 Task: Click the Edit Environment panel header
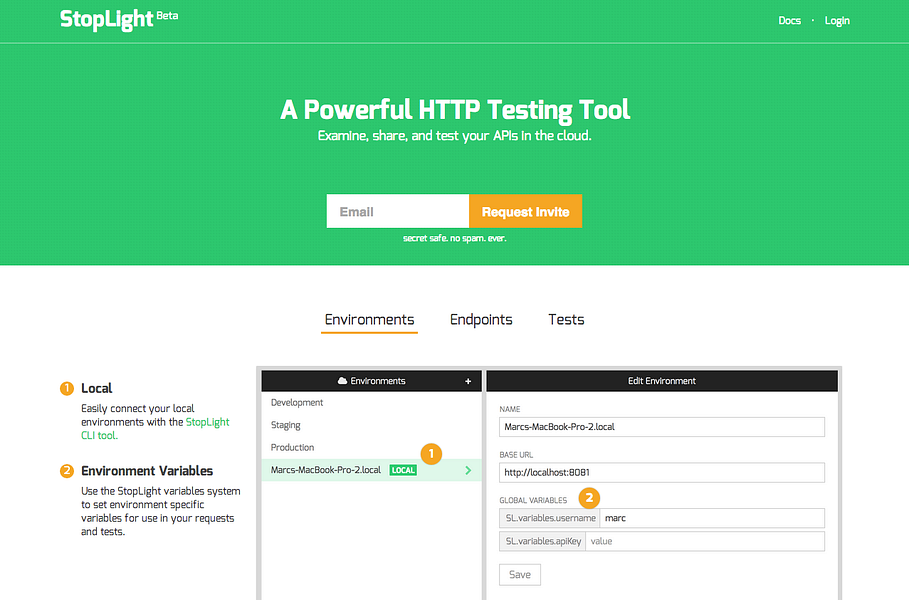[x=662, y=381]
